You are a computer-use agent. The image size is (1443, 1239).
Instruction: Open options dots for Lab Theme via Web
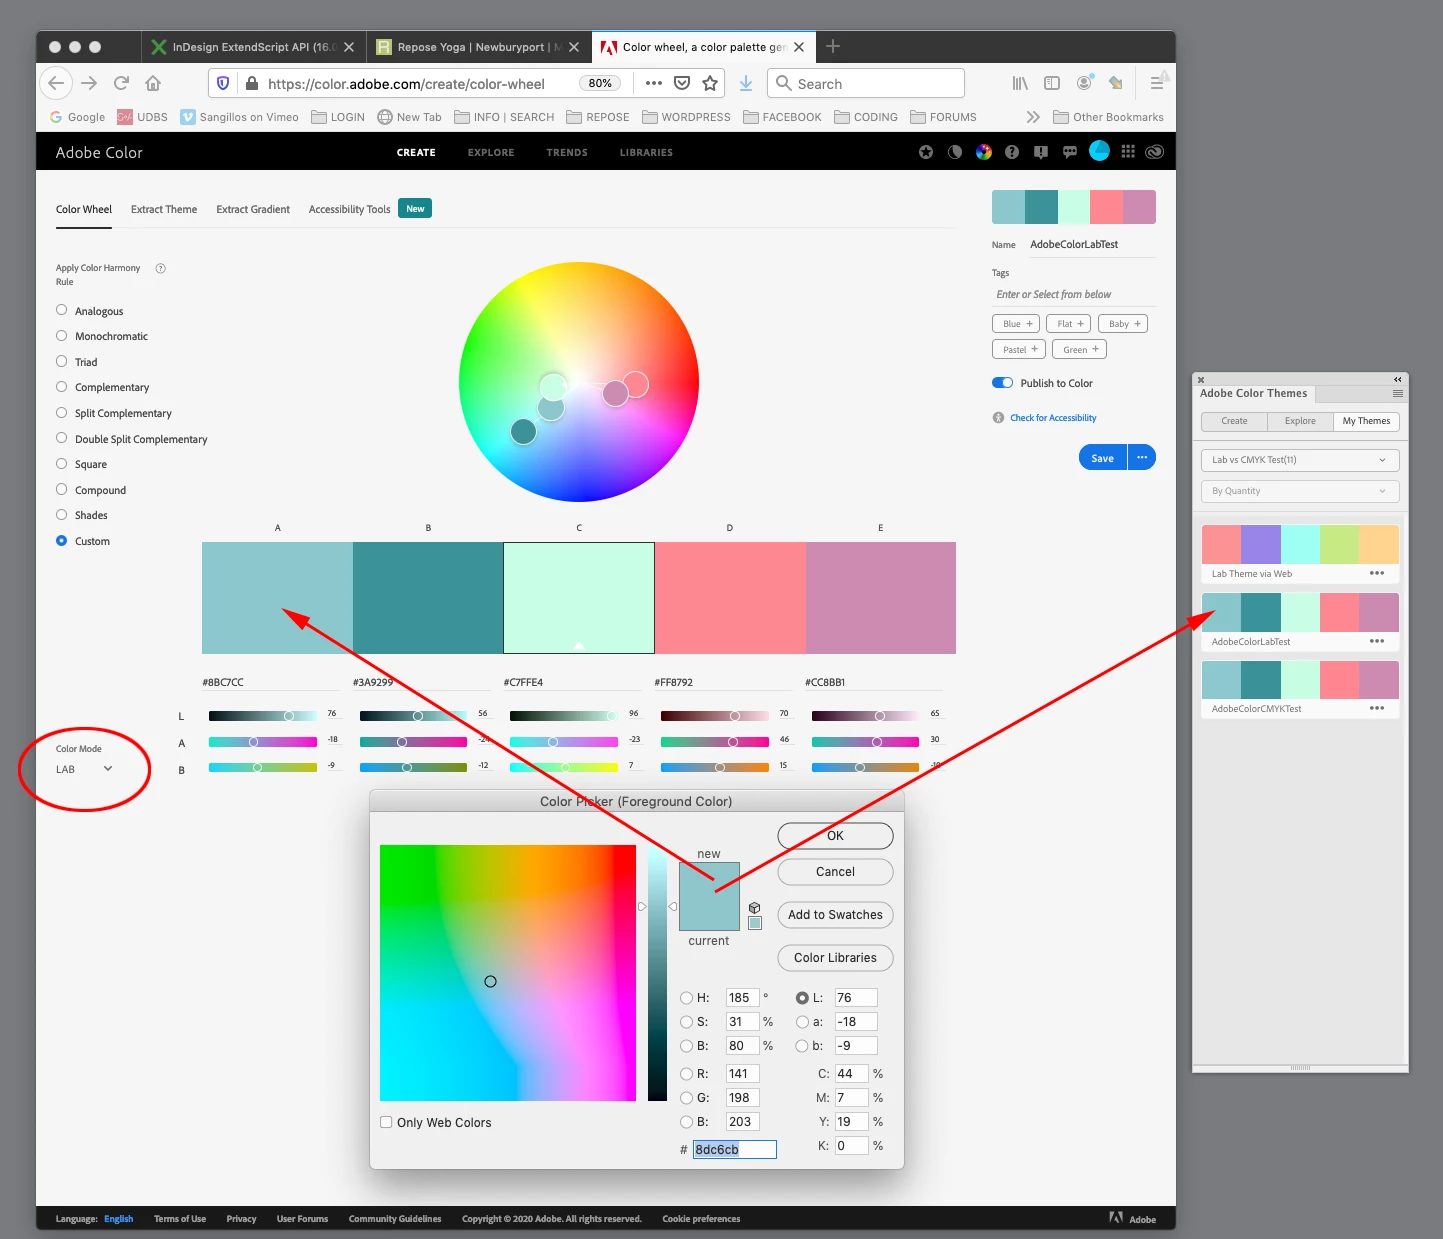1377,573
